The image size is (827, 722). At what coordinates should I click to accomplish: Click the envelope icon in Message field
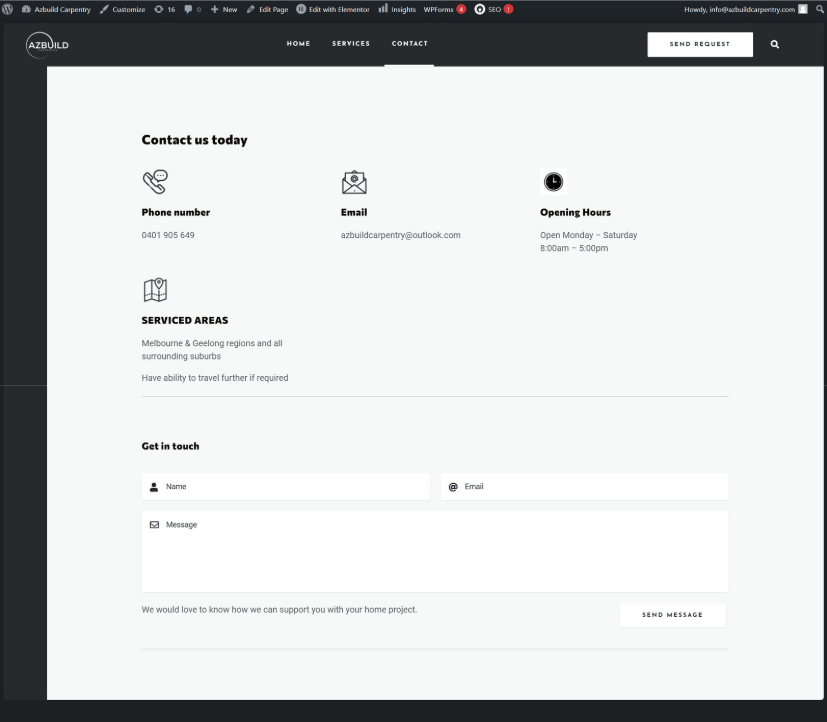(x=154, y=525)
